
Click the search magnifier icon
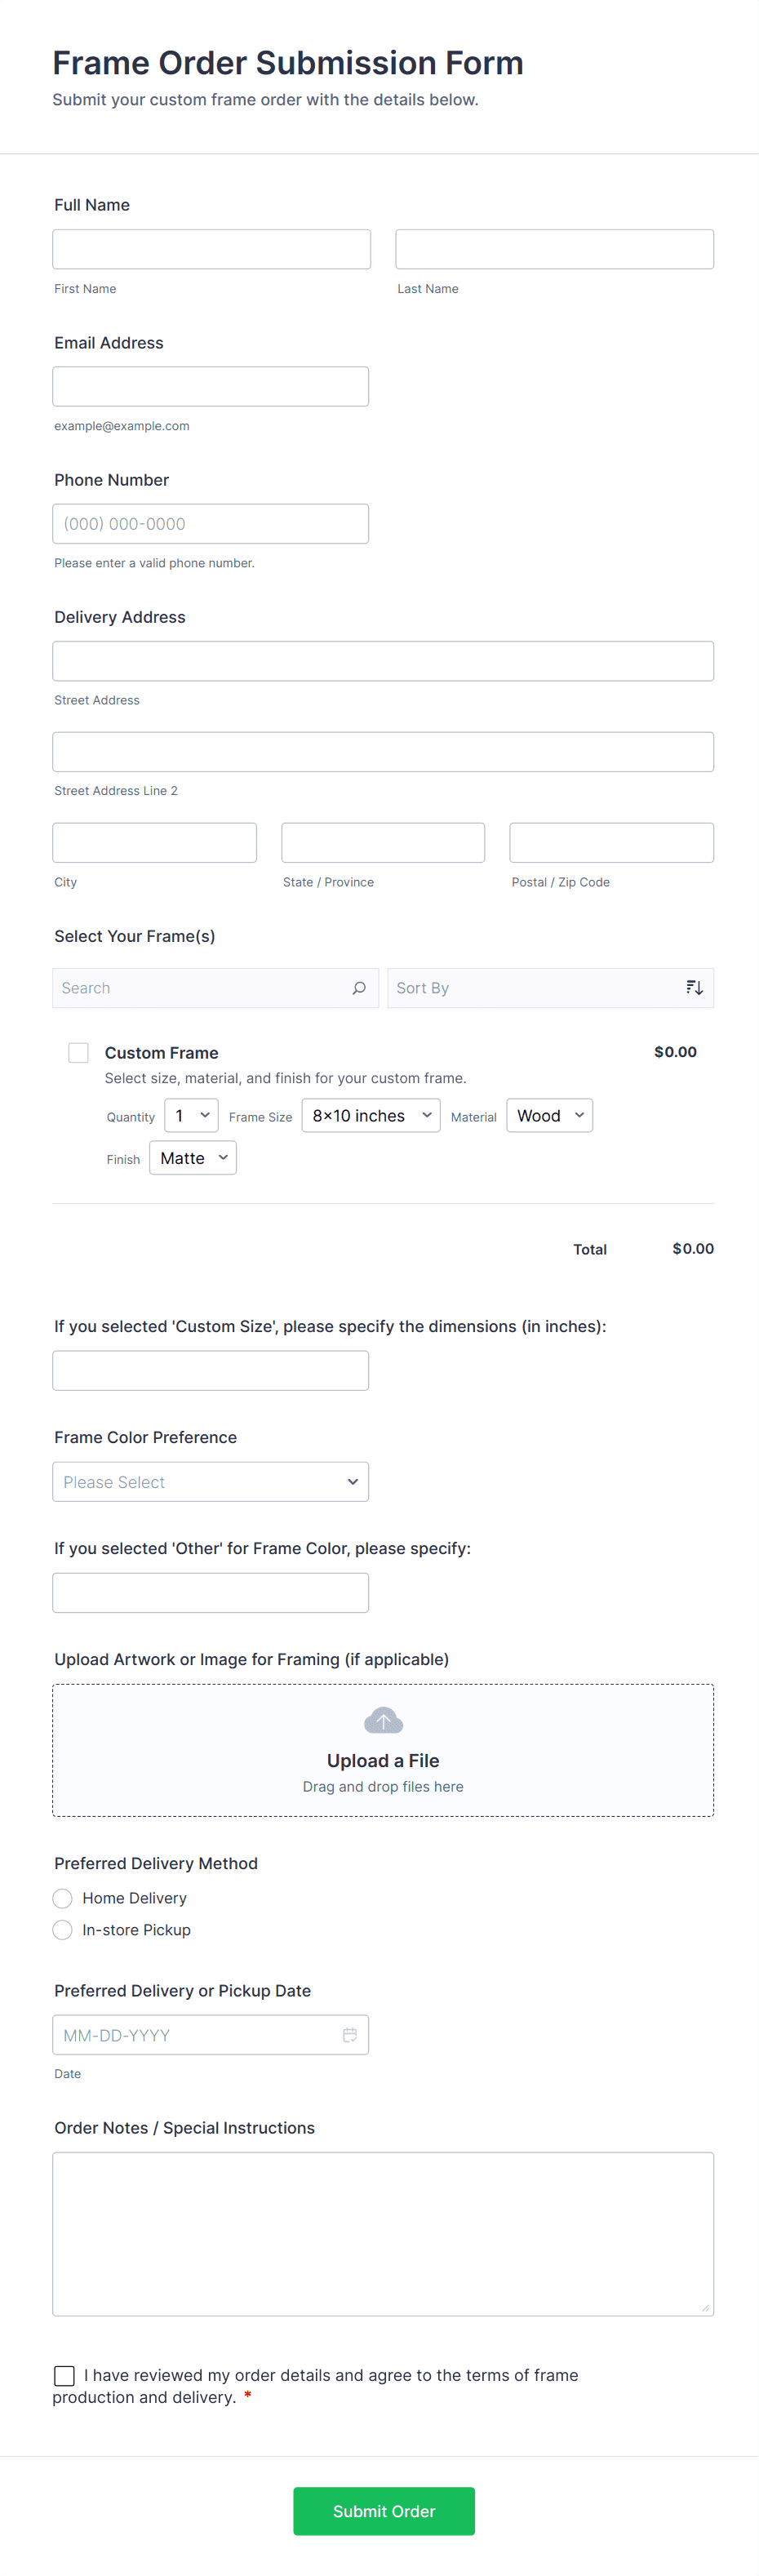click(359, 988)
